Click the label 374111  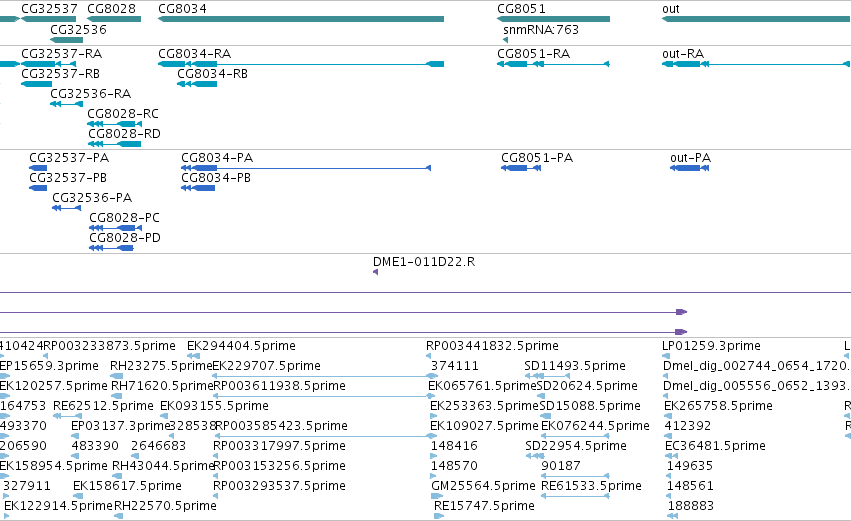[455, 366]
